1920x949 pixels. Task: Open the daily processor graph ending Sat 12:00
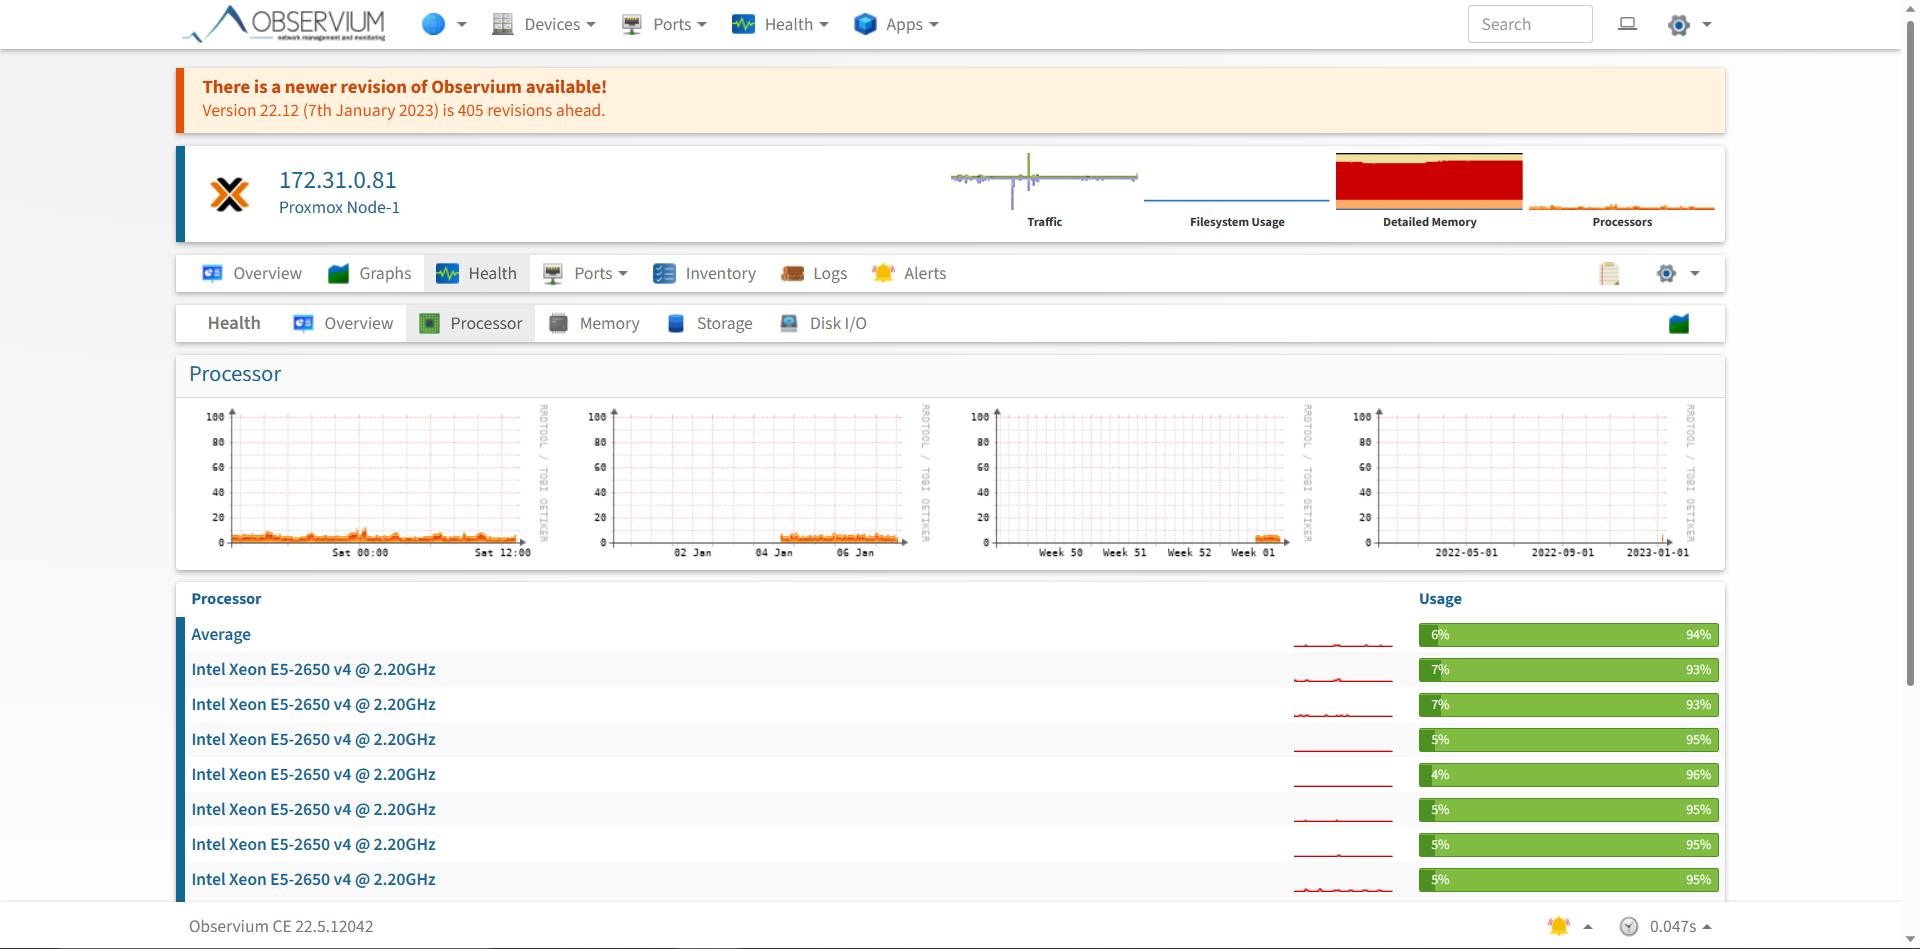[x=378, y=482]
